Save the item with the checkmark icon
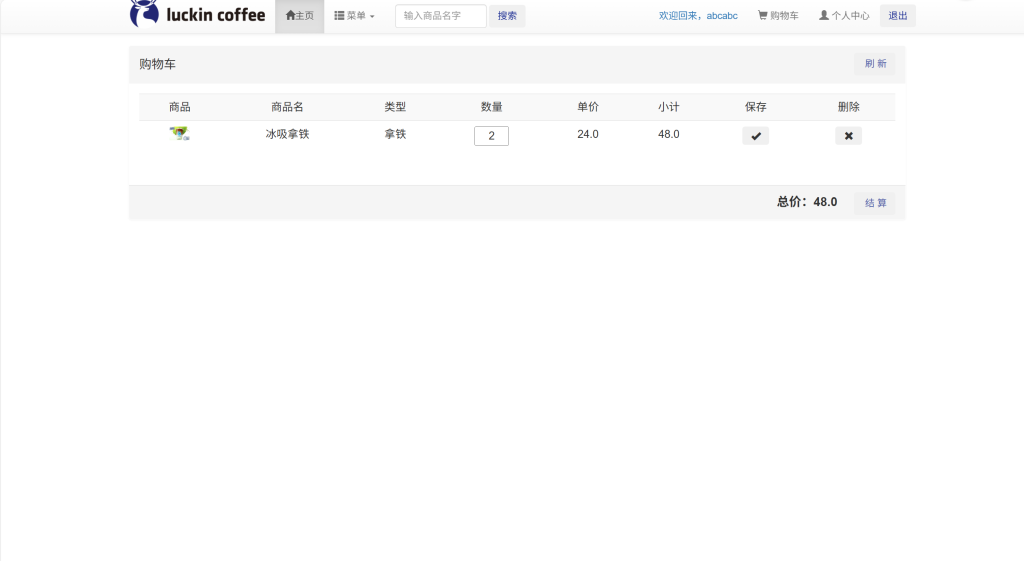 click(756, 136)
